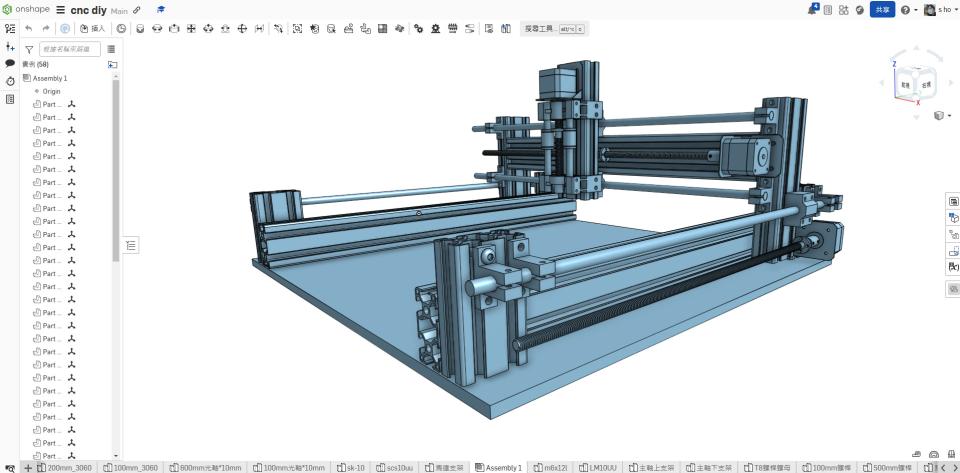
Task: Switch to the sk-10 tab
Action: pyautogui.click(x=354, y=467)
